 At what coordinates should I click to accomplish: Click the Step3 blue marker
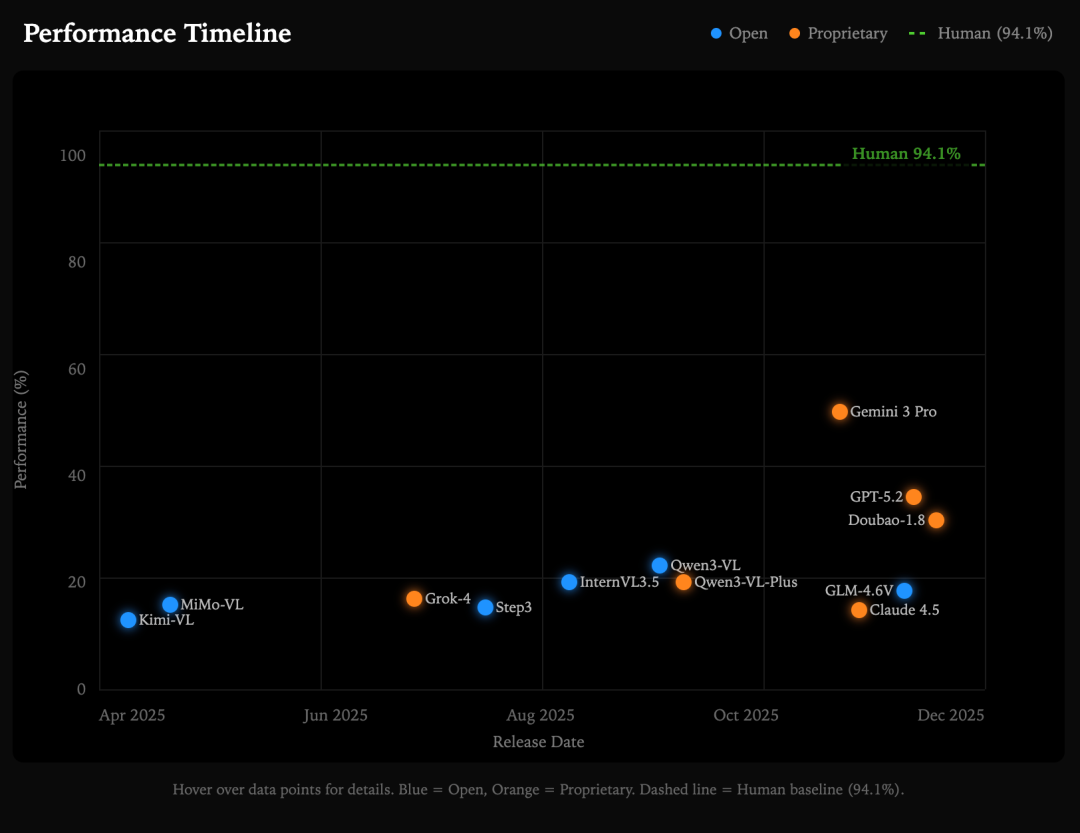tap(485, 607)
